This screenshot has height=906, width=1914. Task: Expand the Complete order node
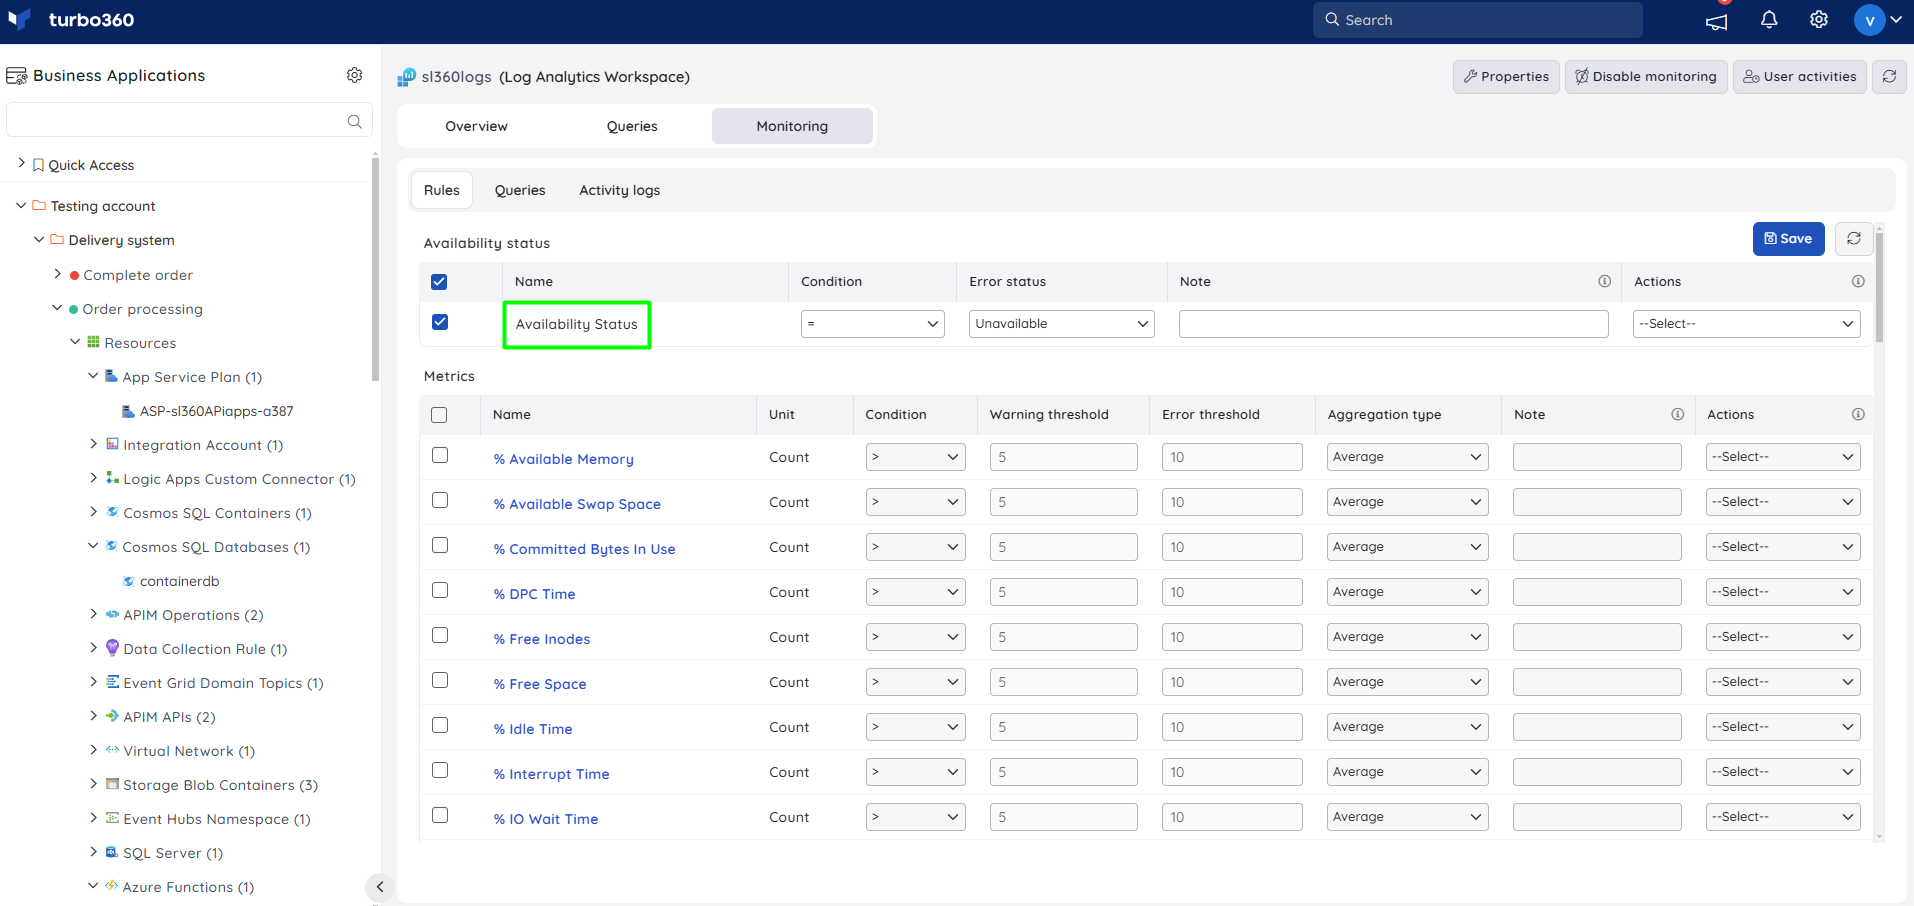57,273
